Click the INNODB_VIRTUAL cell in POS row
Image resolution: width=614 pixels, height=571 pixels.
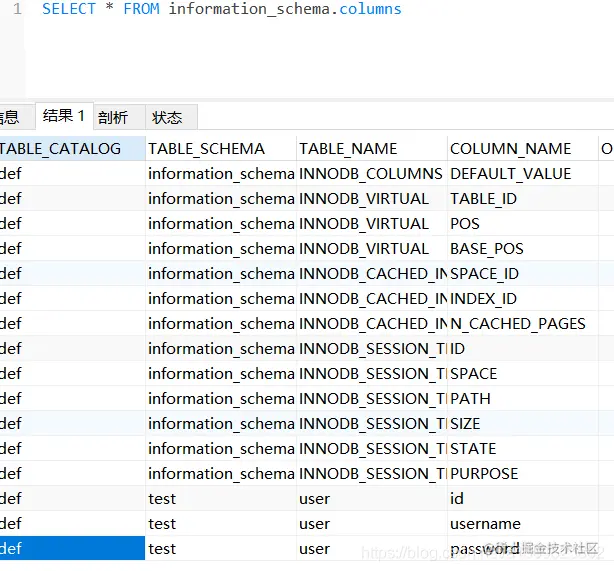[372, 224]
